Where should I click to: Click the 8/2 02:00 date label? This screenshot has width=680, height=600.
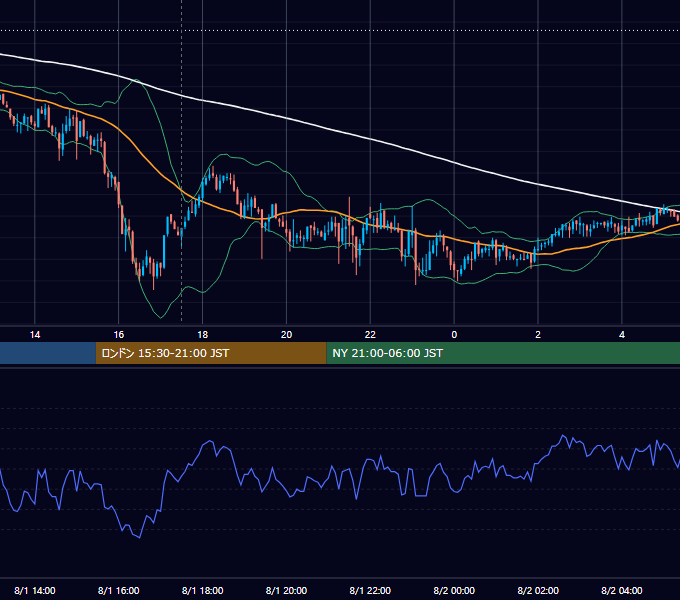tap(538, 590)
